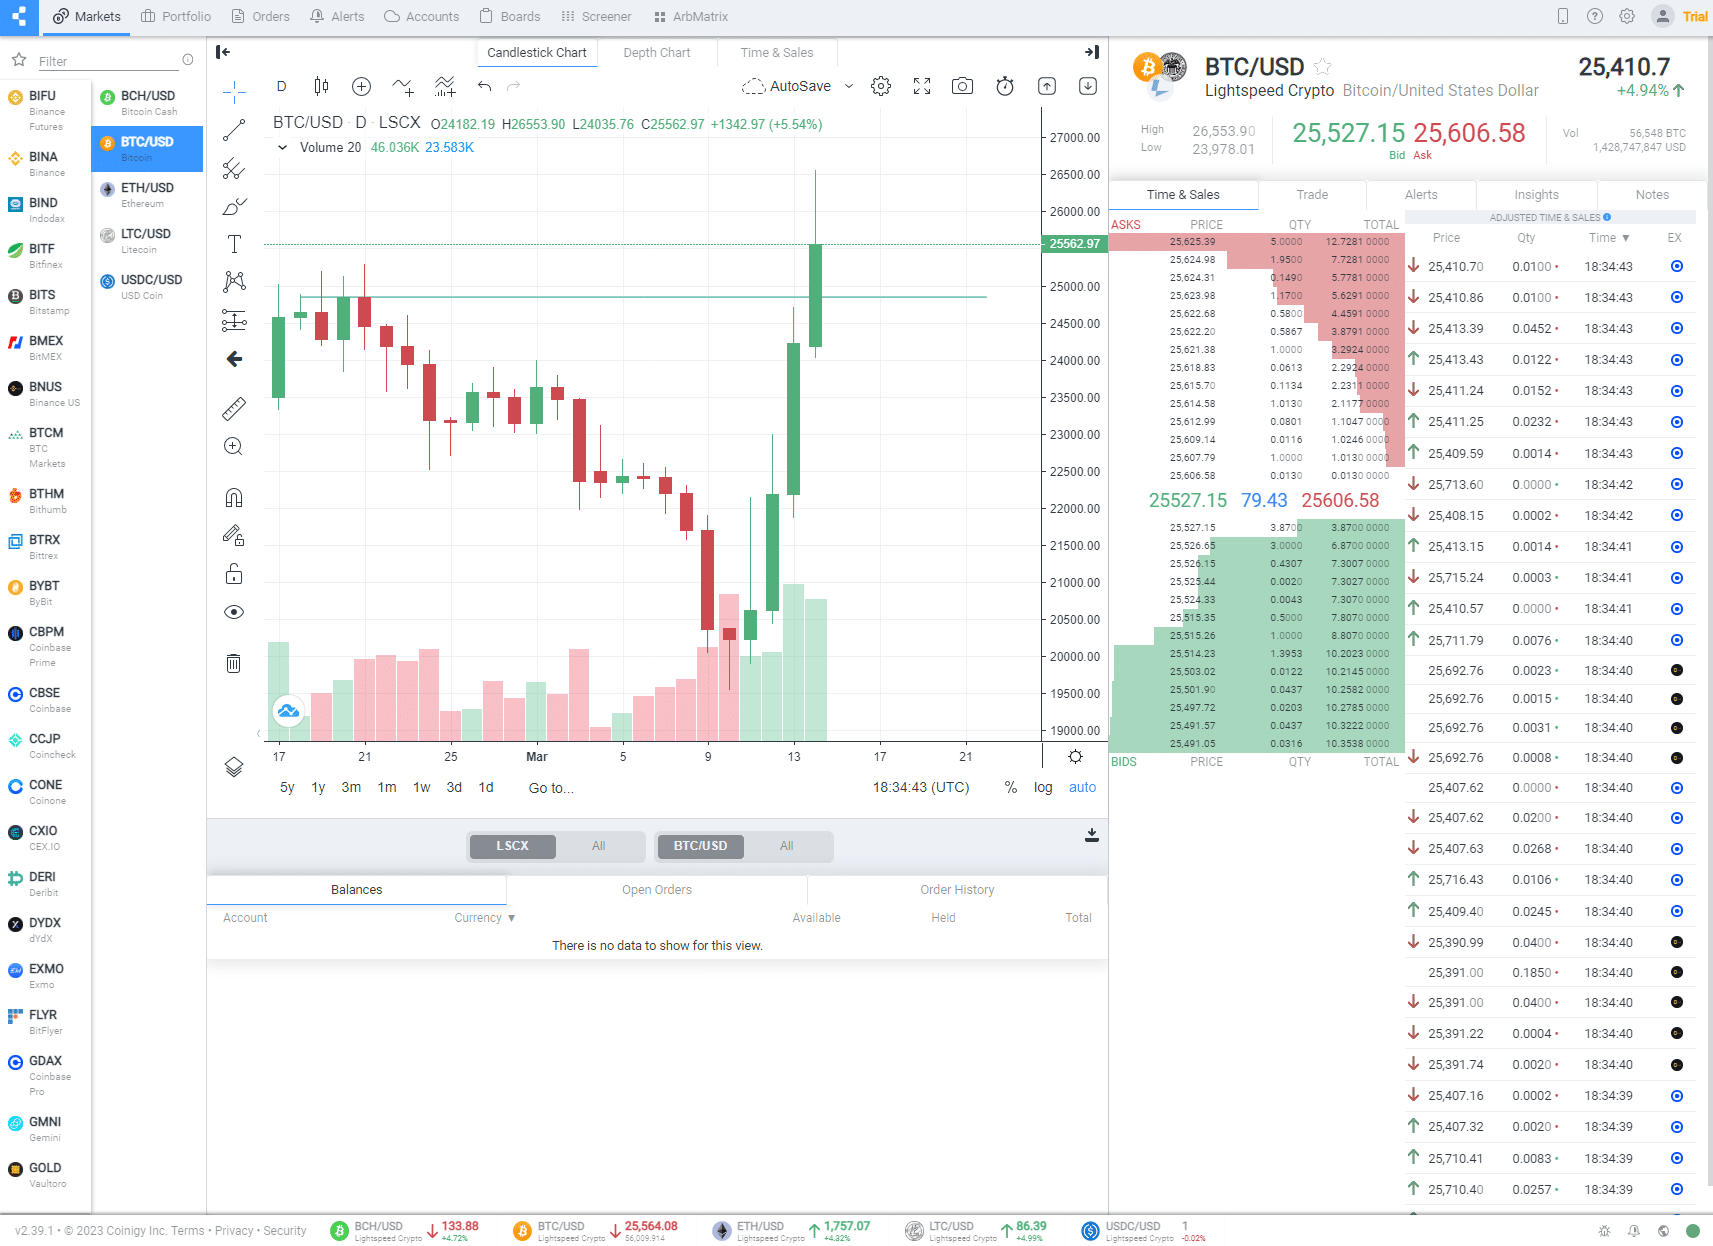Screen dimensions: 1713x1246
Task: Select the BTC/USD market filter button
Action: click(x=700, y=846)
